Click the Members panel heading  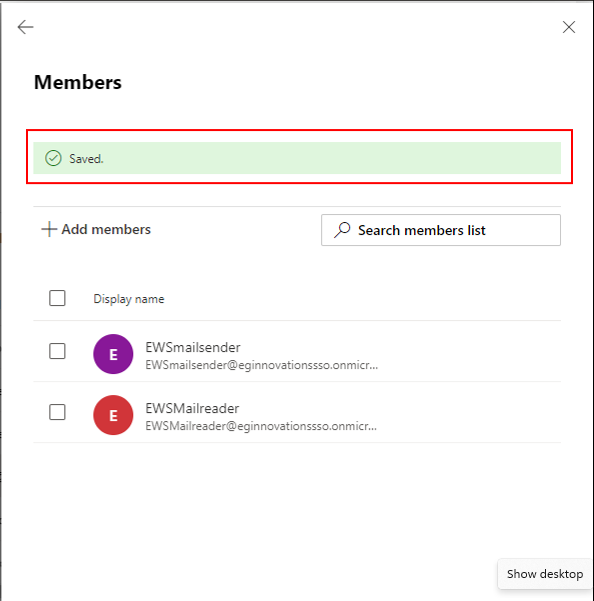[x=78, y=82]
